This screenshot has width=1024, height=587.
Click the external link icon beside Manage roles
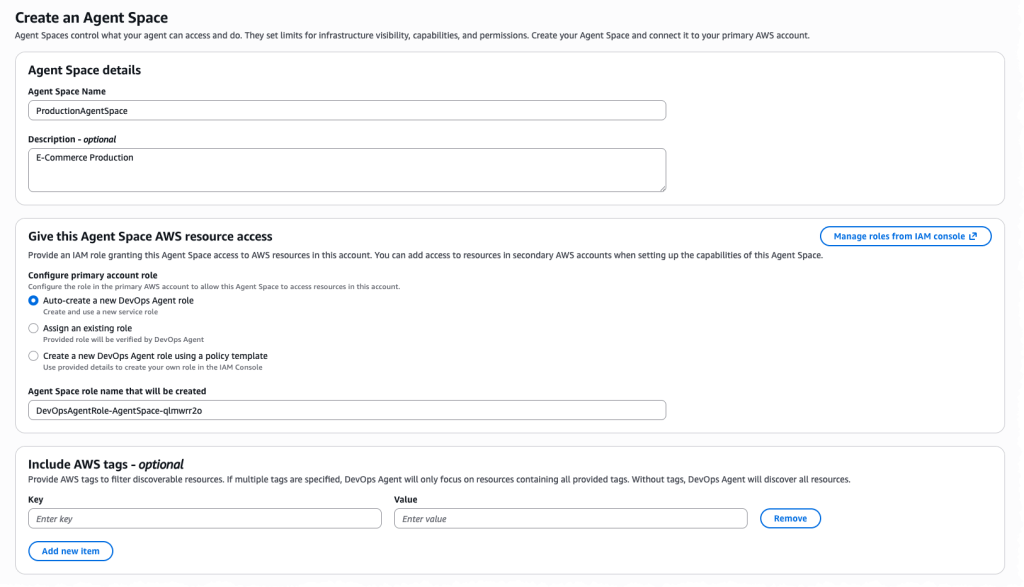[x=973, y=236]
